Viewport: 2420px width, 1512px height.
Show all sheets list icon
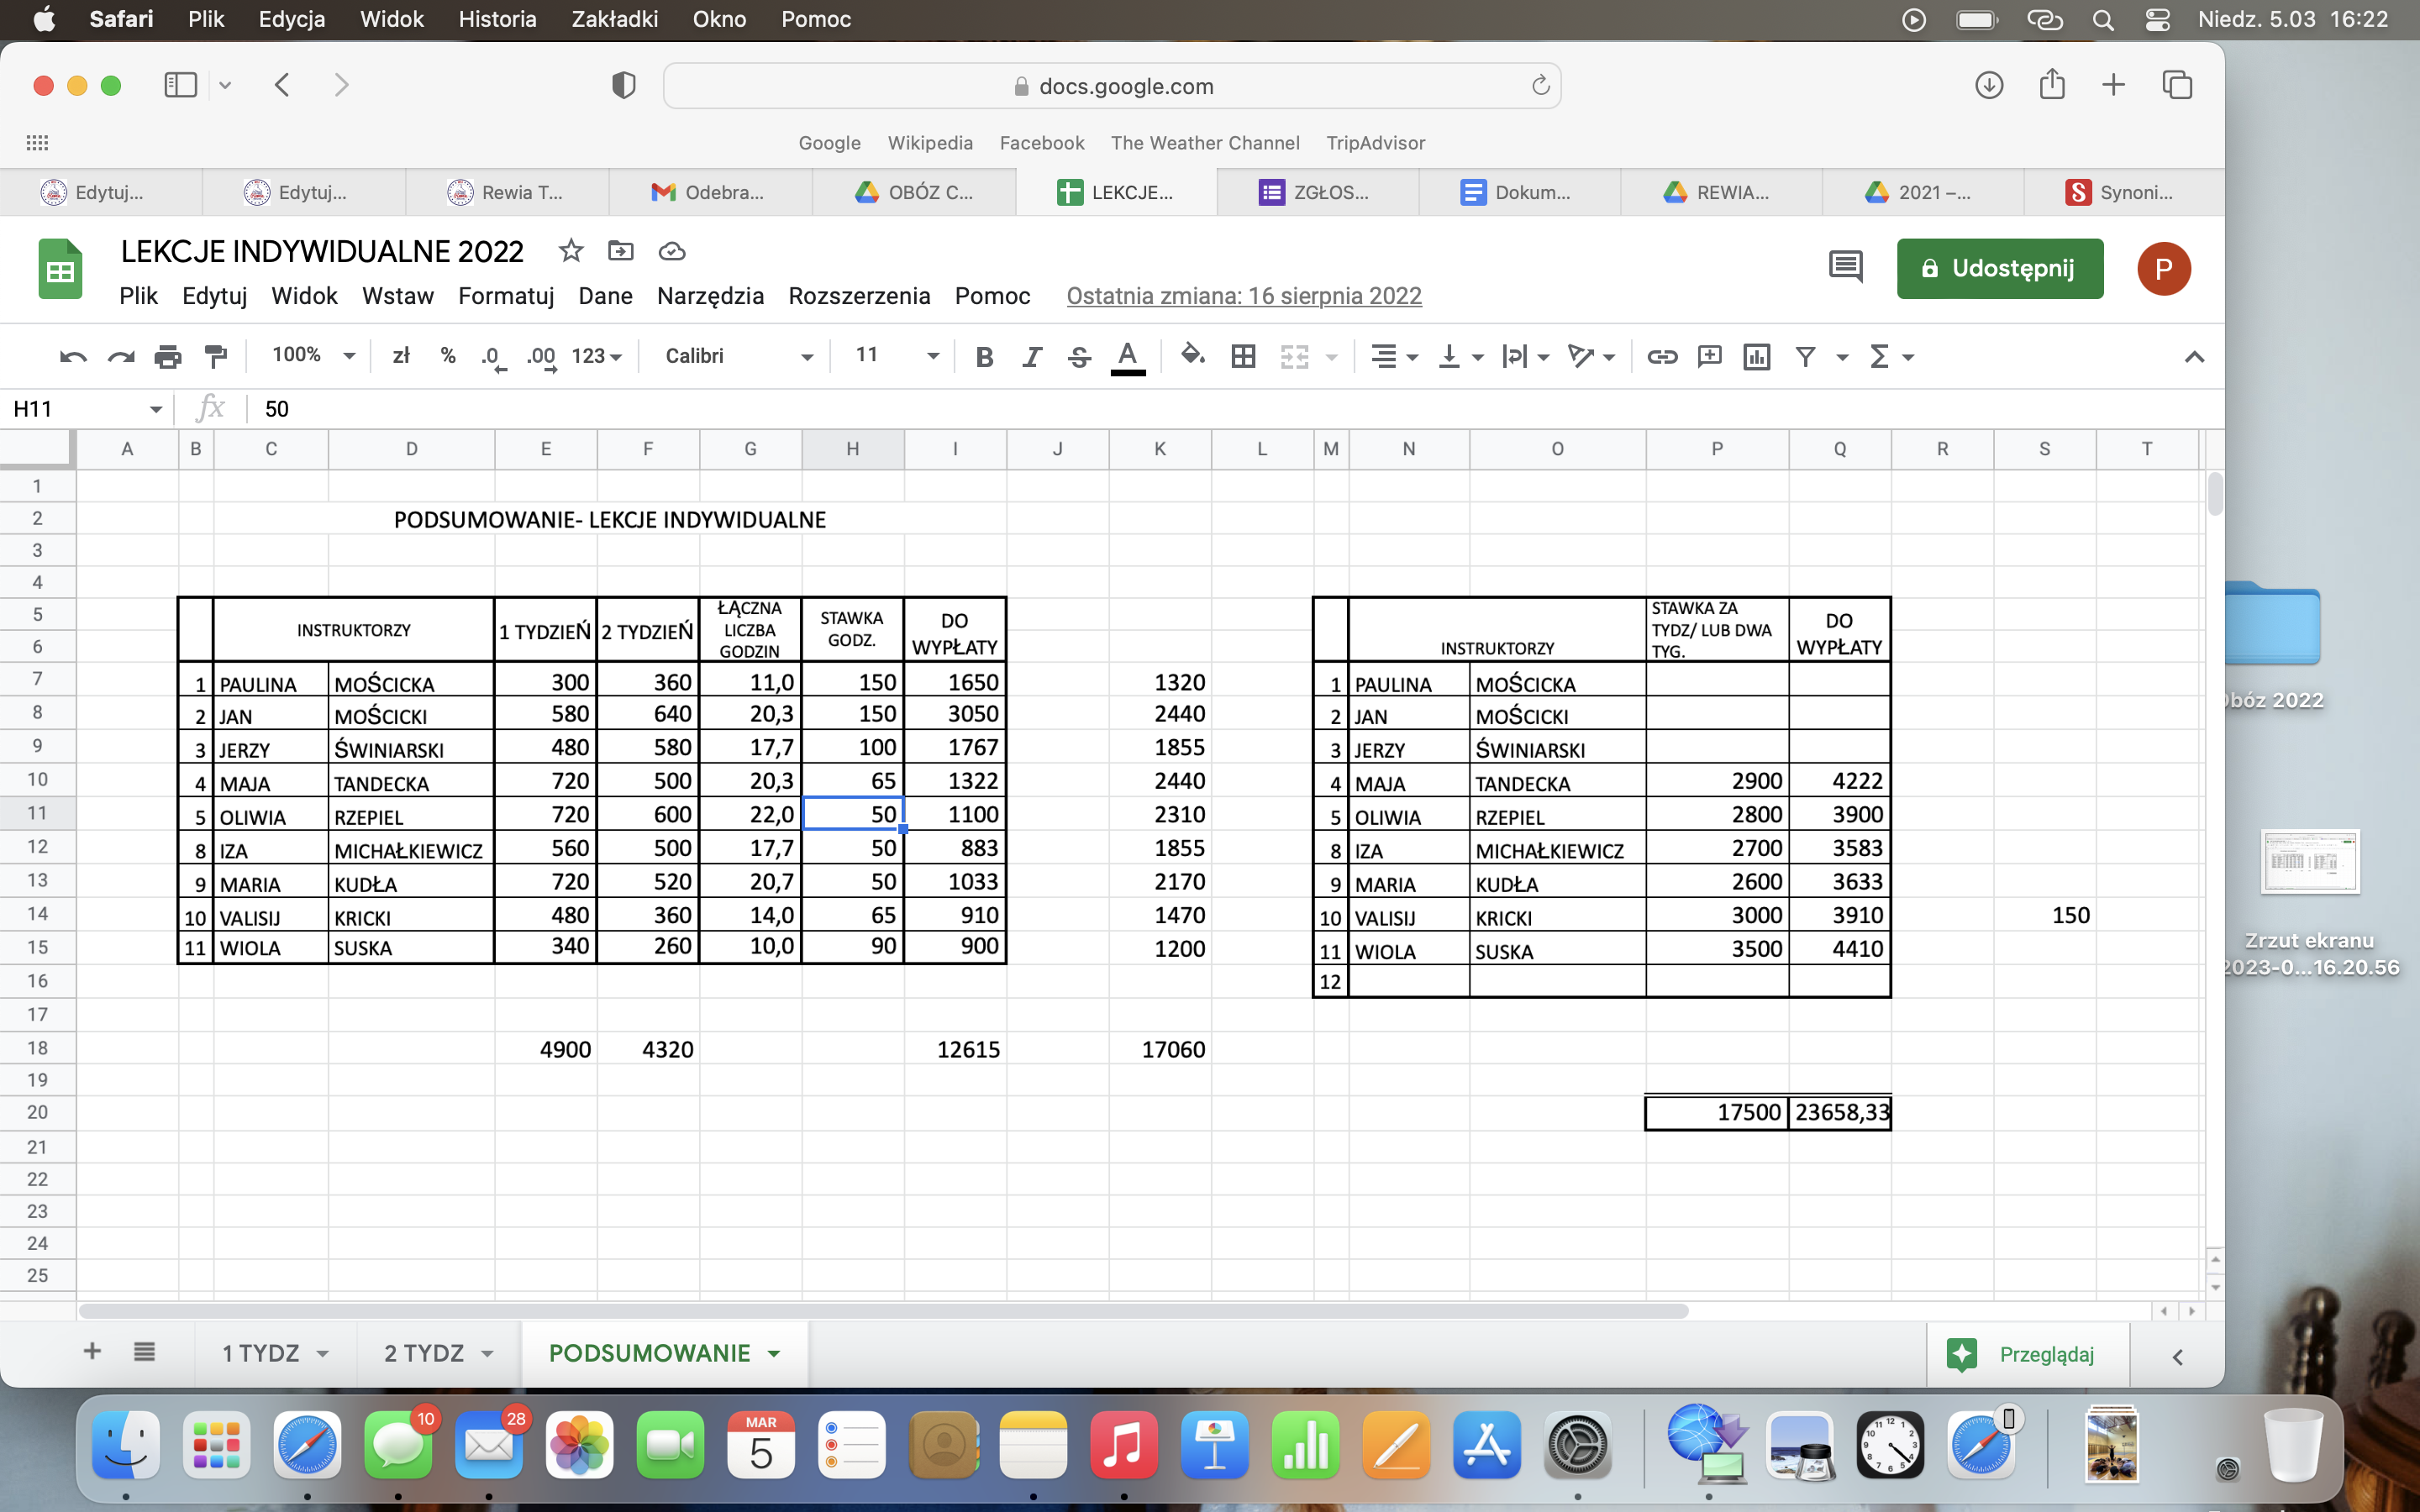(x=144, y=1352)
